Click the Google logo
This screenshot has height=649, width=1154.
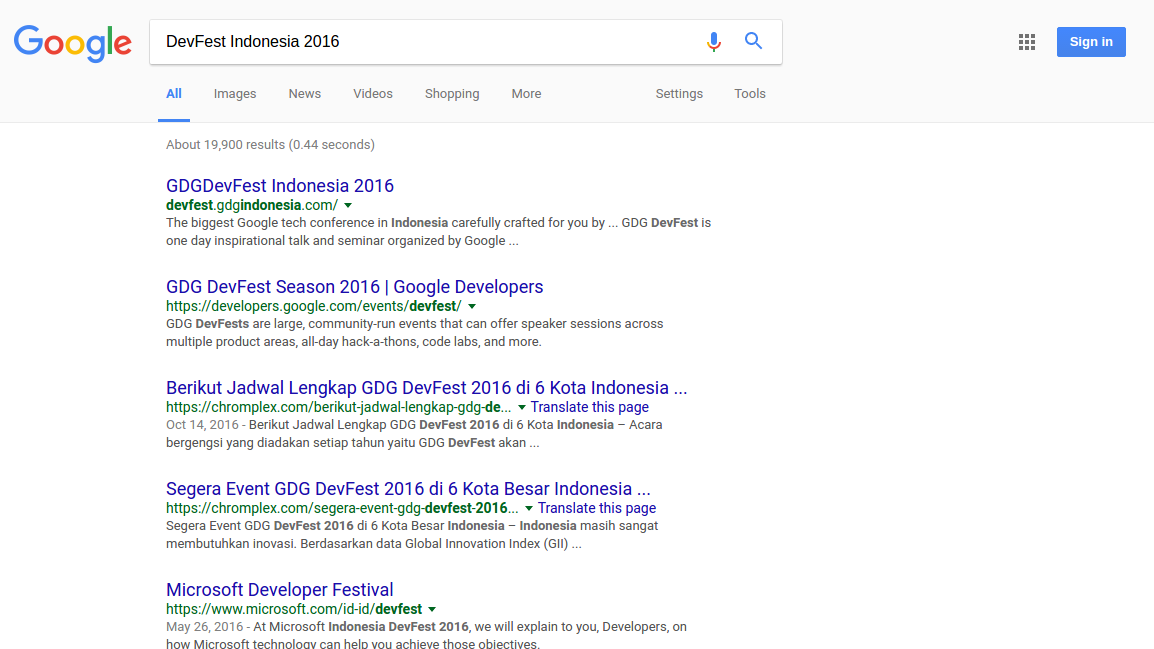[73, 43]
